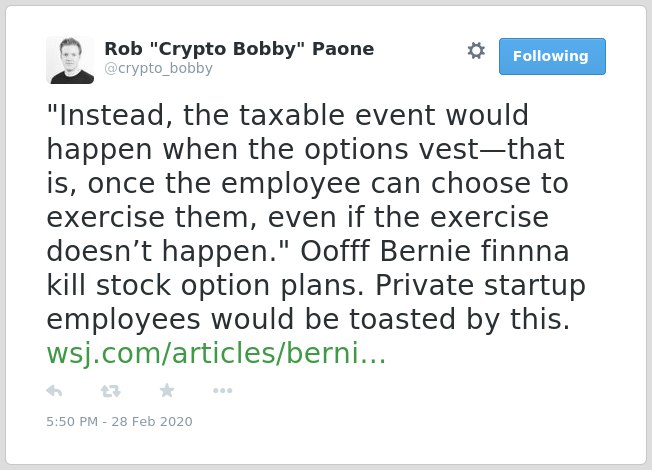The width and height of the screenshot is (652, 470).
Task: Click the phrase "Private startup" in the tweet
Action: pyautogui.click(x=480, y=286)
